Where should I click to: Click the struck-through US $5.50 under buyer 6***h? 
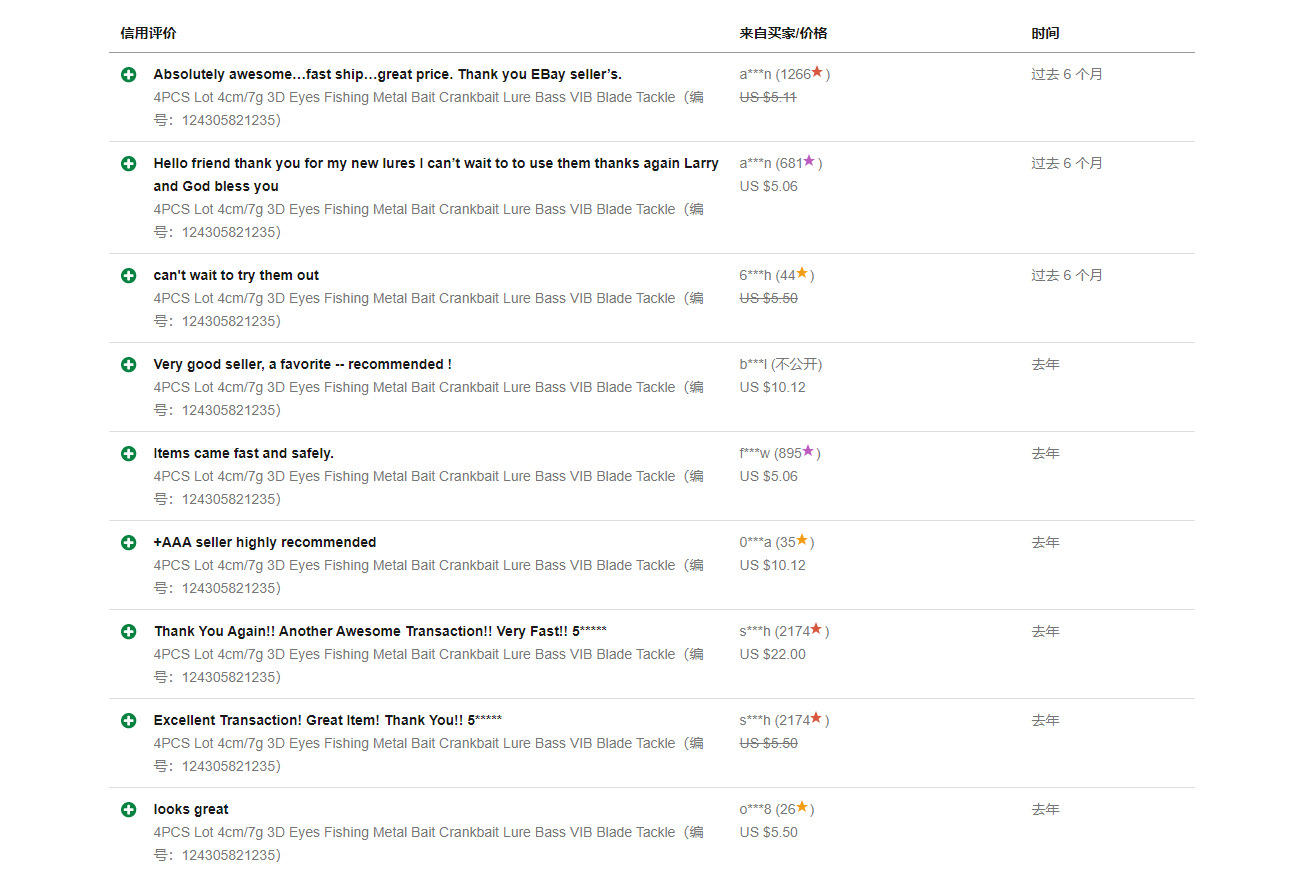click(x=769, y=298)
